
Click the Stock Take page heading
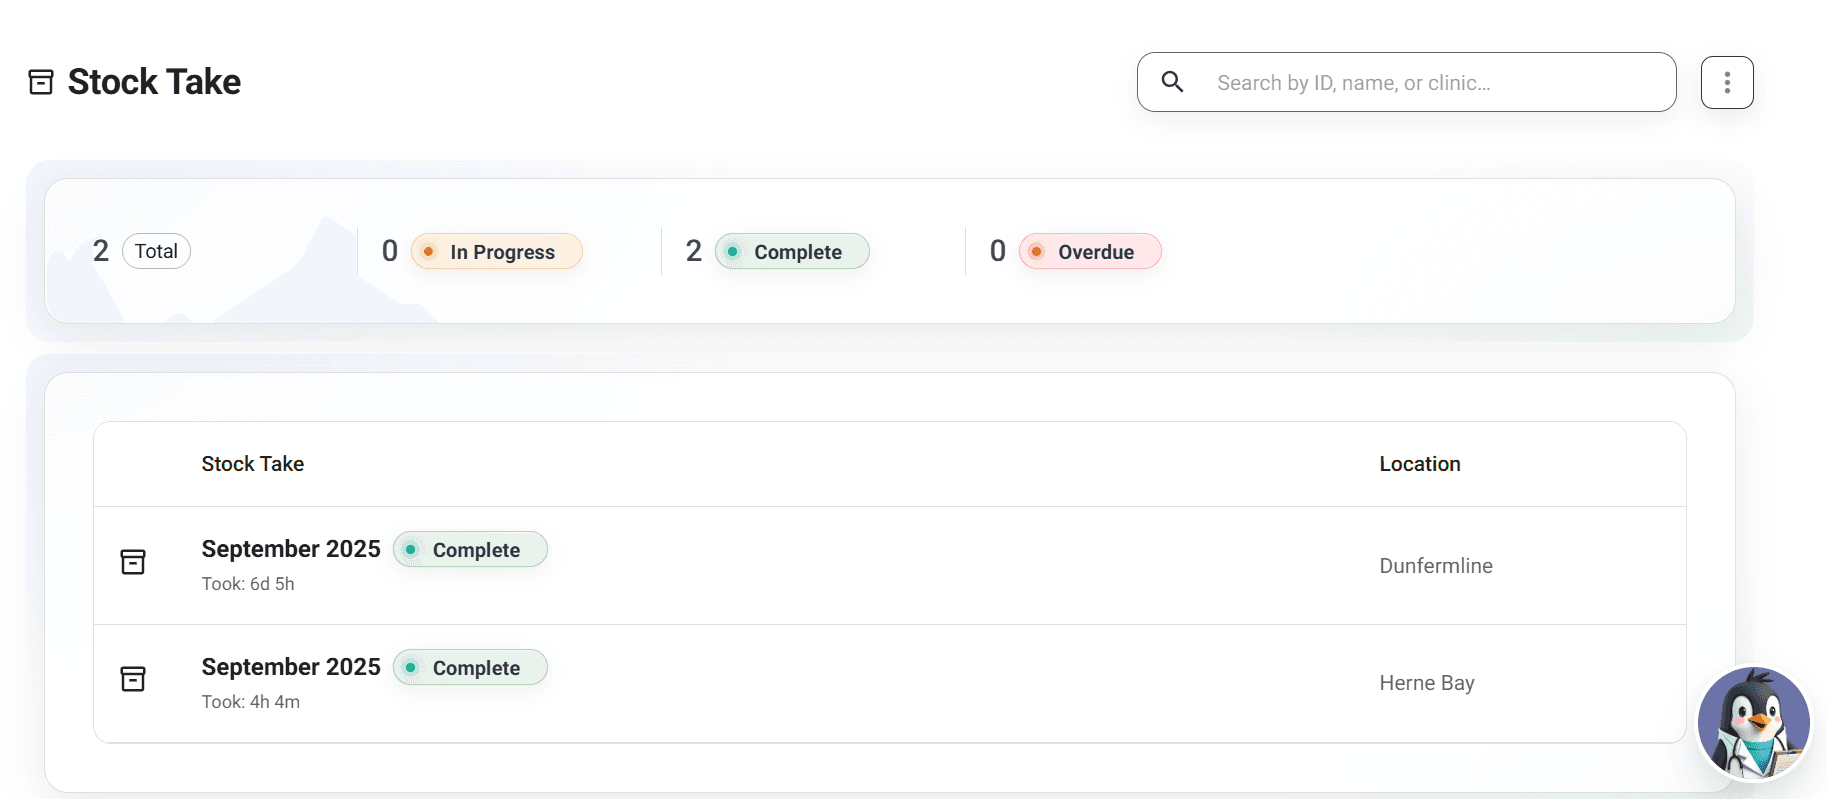154,82
